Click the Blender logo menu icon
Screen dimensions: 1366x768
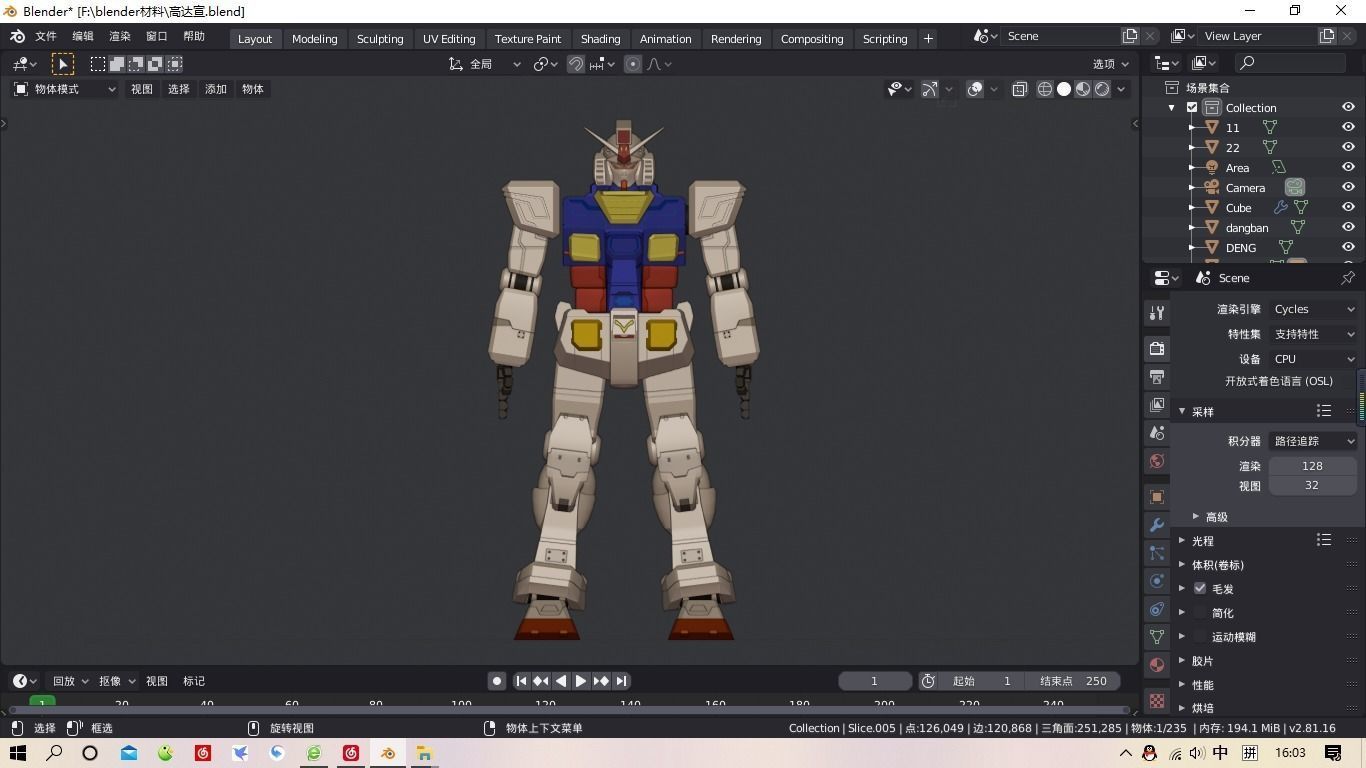coord(17,36)
